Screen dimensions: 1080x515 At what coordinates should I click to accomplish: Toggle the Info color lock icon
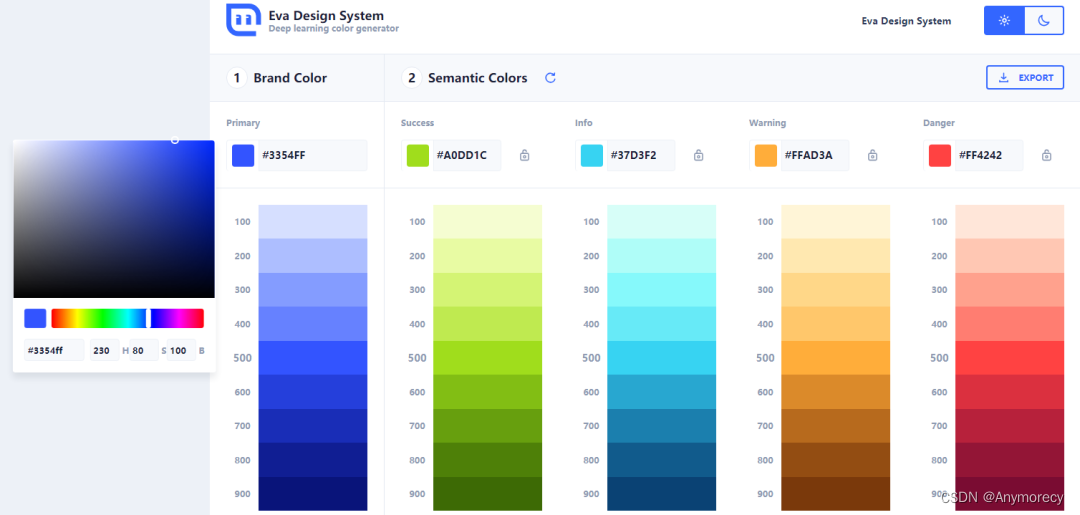click(698, 155)
